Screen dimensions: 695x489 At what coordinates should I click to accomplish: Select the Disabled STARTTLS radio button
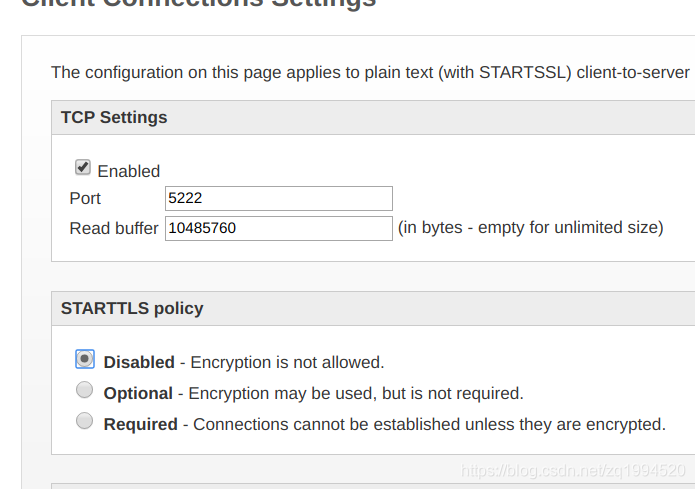click(85, 359)
